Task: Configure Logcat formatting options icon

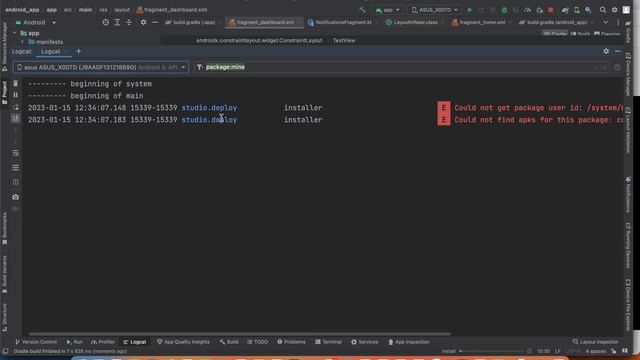Action: click(x=16, y=167)
